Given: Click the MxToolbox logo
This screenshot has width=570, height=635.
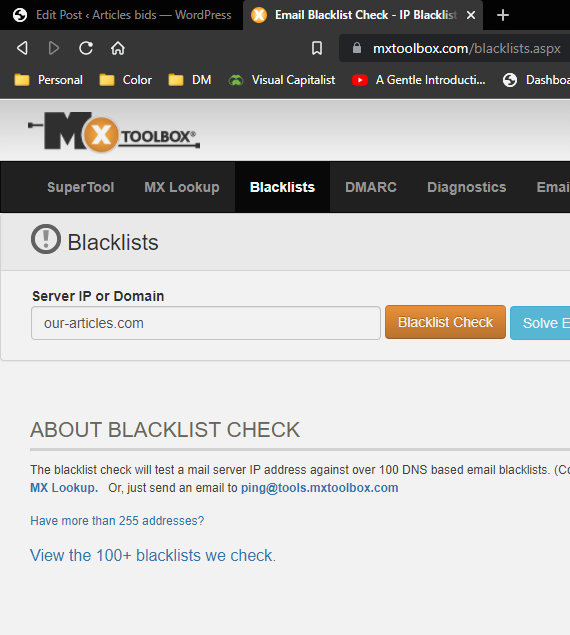Looking at the screenshot, I should 114,132.
